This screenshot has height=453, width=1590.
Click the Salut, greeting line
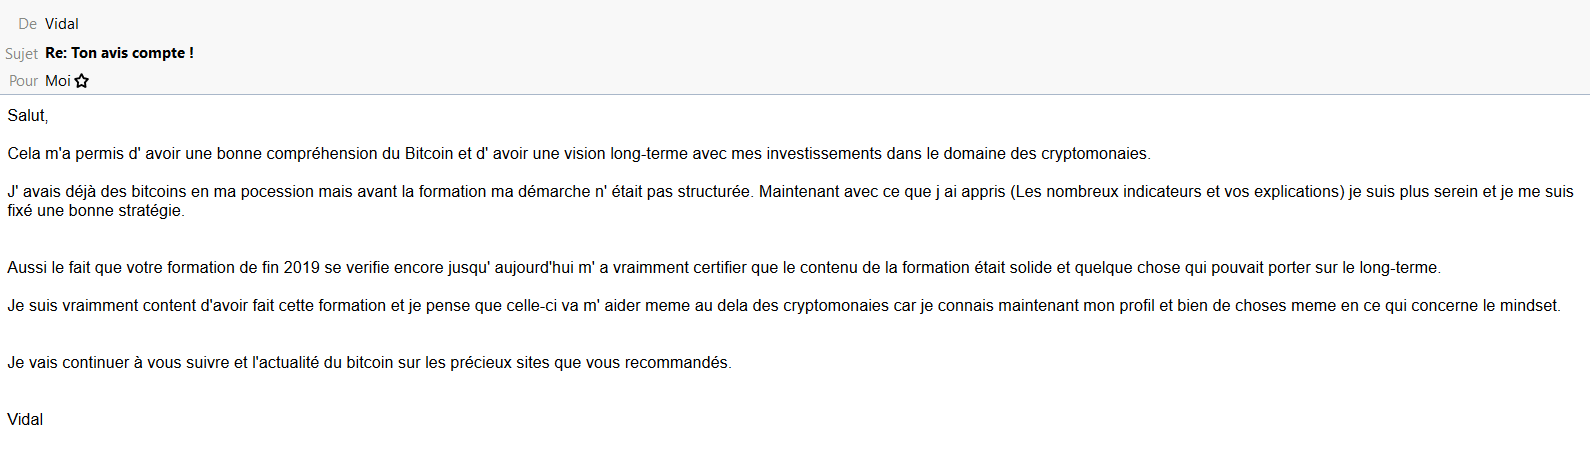(28, 116)
